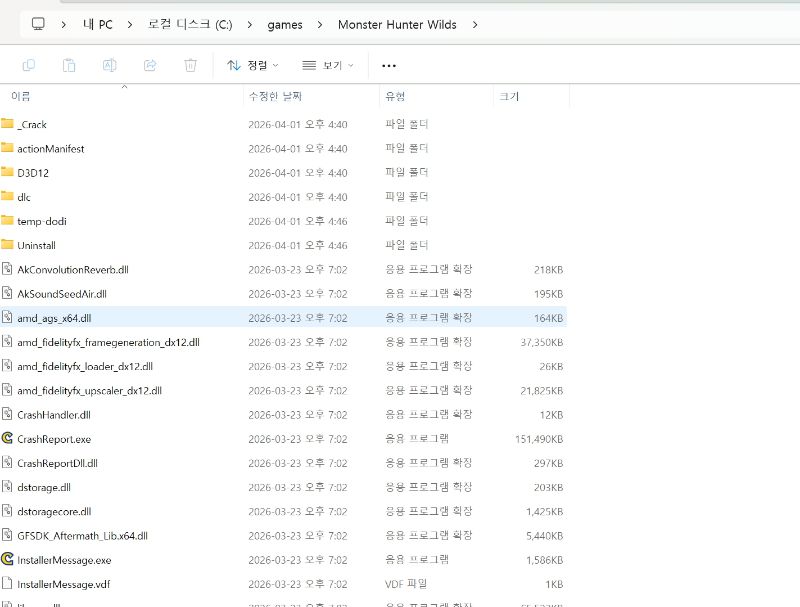Image resolution: width=800 pixels, height=607 pixels.
Task: Select the InstallerMessage.exe application icon
Action: [8, 559]
